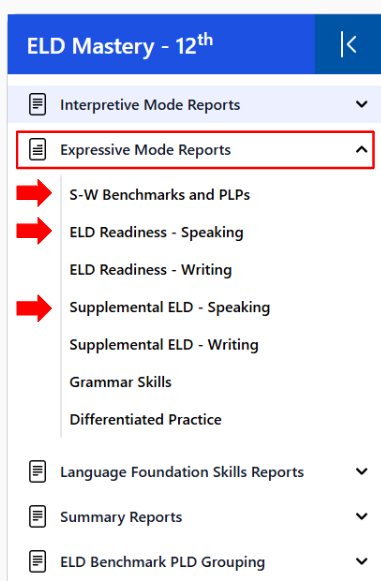Open the Grammar Skills report
This screenshot has height=581, width=381.
coord(120,382)
